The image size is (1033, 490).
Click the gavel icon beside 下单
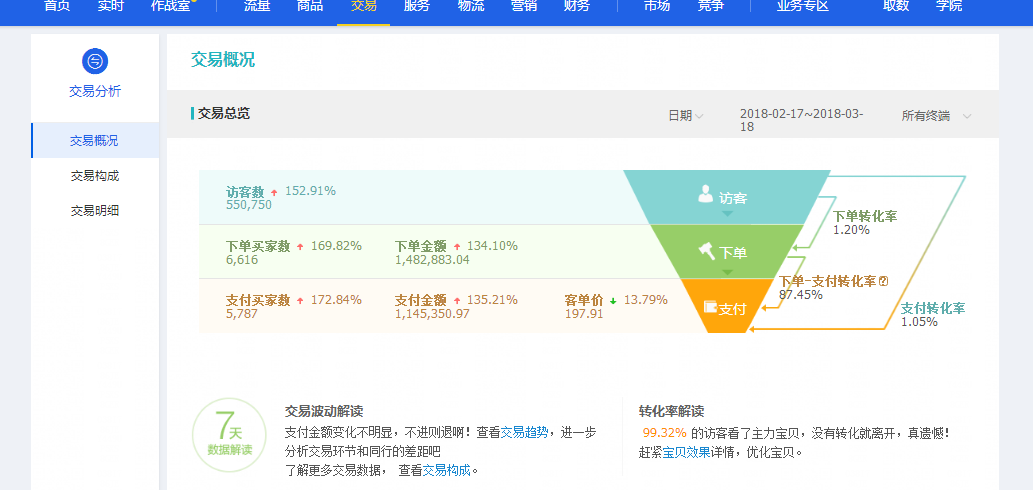click(707, 251)
